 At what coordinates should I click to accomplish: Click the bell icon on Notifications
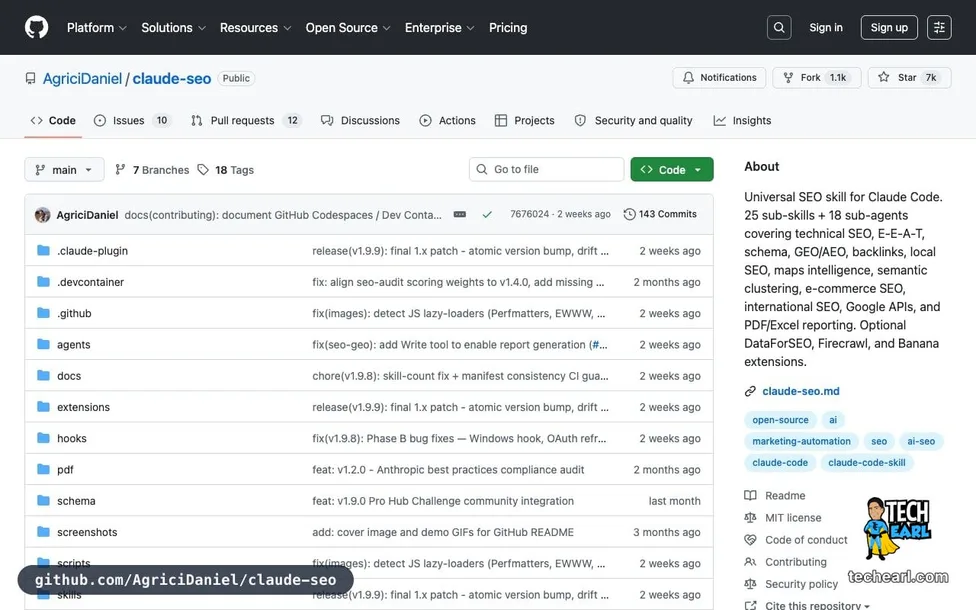click(x=688, y=78)
